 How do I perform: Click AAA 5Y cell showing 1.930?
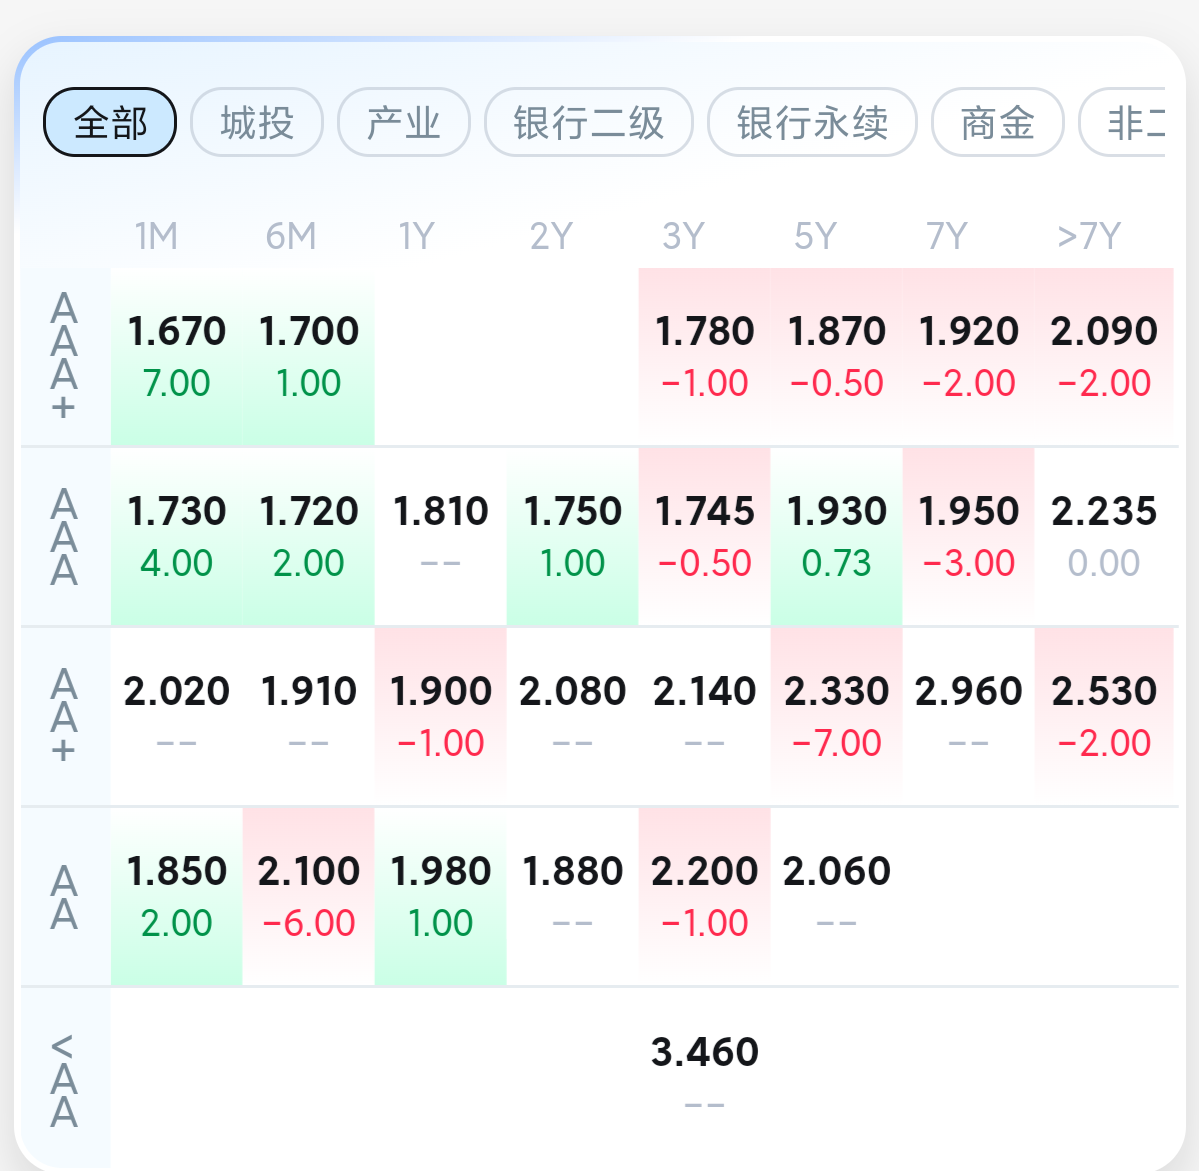[x=837, y=536]
